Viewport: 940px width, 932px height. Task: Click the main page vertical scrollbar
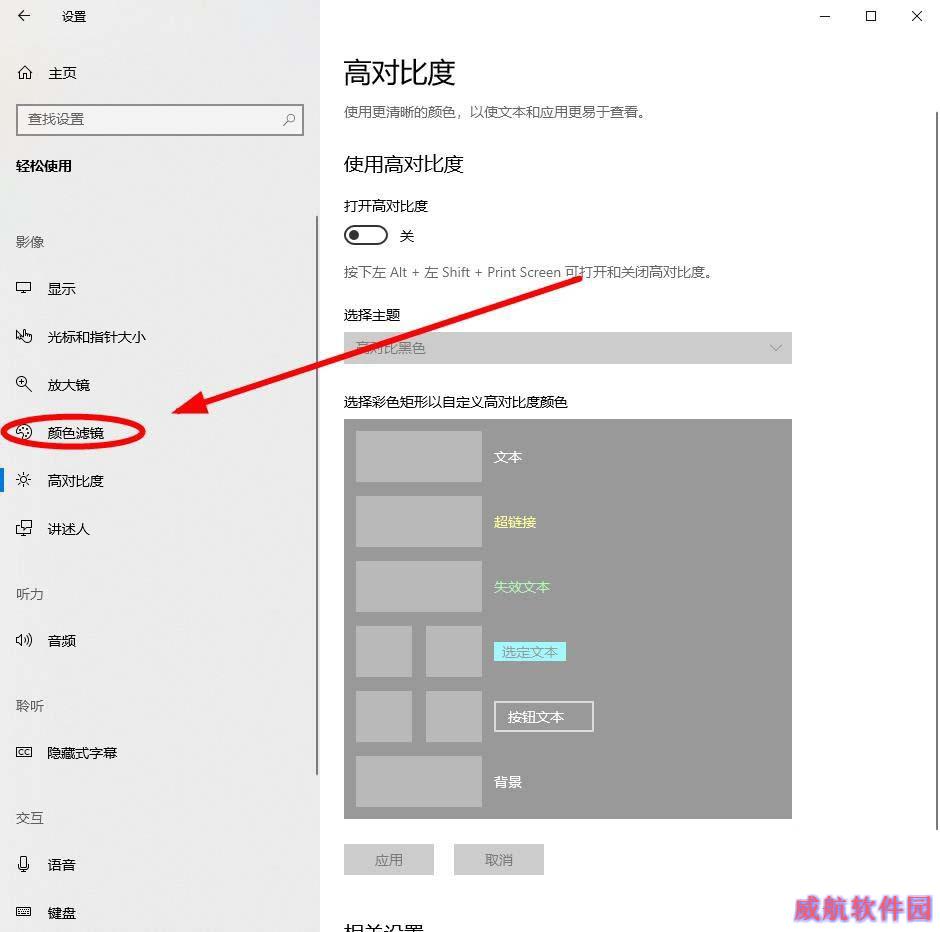(936, 470)
